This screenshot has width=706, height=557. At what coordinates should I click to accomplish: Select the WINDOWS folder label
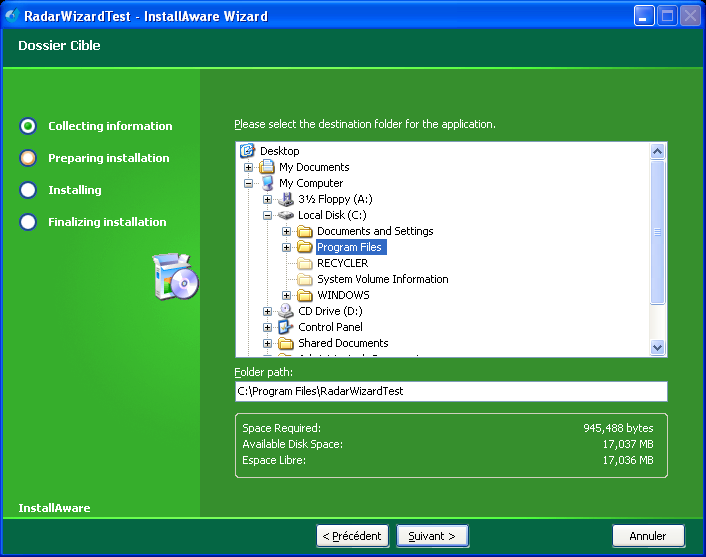(x=343, y=295)
